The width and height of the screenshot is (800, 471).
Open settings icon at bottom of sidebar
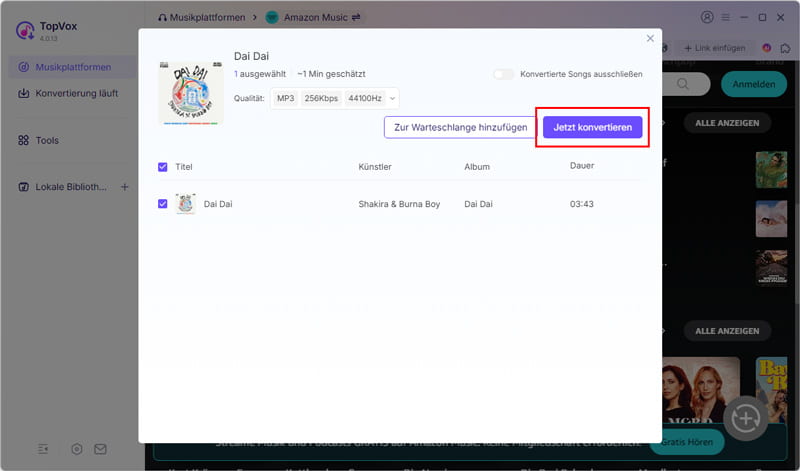tap(77, 449)
